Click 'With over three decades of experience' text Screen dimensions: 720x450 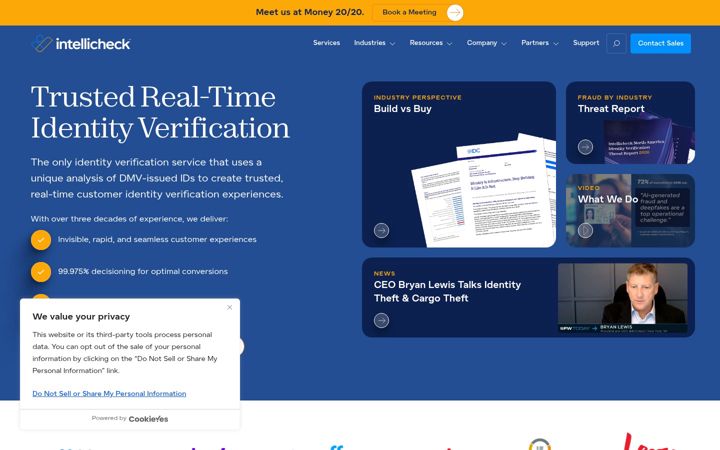(129, 219)
